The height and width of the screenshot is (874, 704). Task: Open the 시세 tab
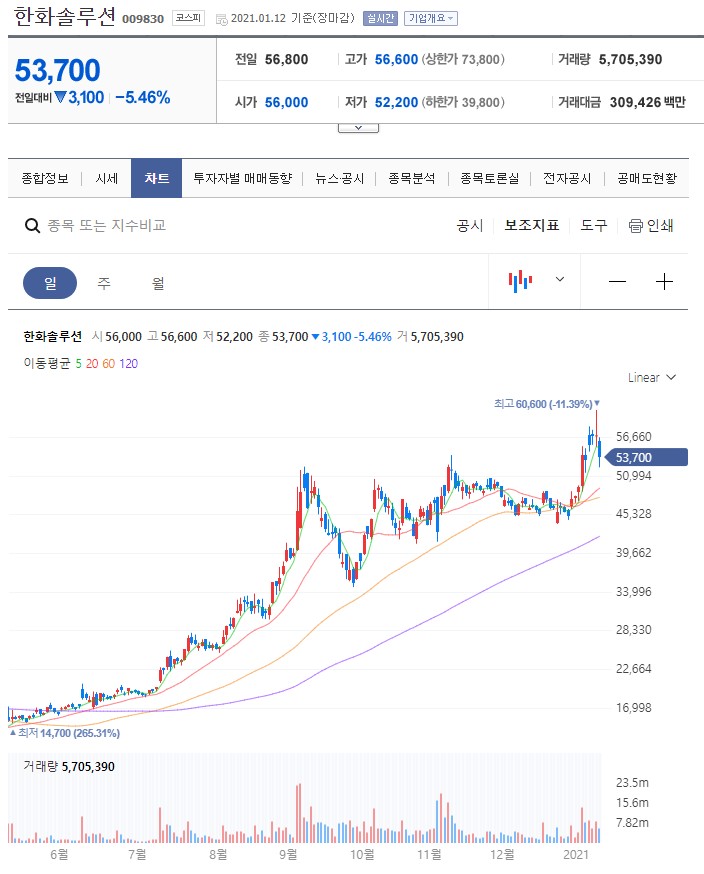coord(106,178)
